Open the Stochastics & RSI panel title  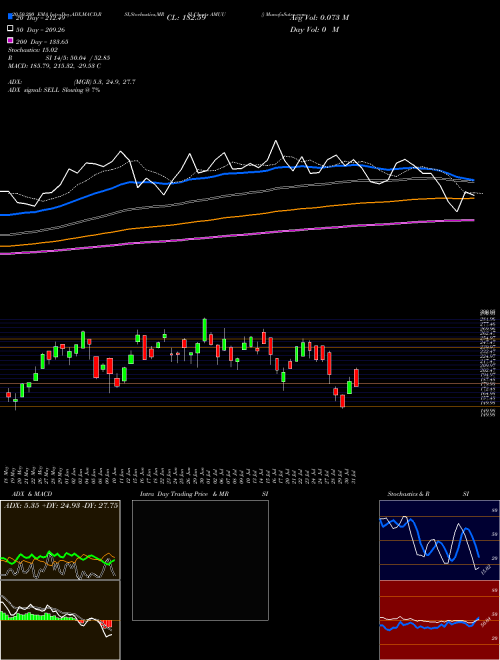pyautogui.click(x=428, y=494)
